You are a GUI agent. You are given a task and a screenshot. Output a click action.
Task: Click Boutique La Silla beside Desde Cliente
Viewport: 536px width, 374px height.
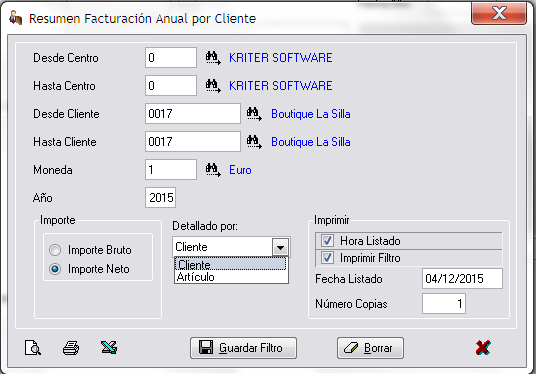click(x=311, y=114)
